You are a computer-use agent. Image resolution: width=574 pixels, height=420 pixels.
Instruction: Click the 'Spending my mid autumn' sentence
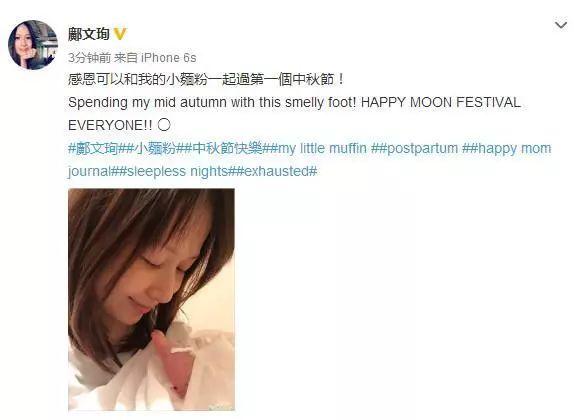[294, 103]
